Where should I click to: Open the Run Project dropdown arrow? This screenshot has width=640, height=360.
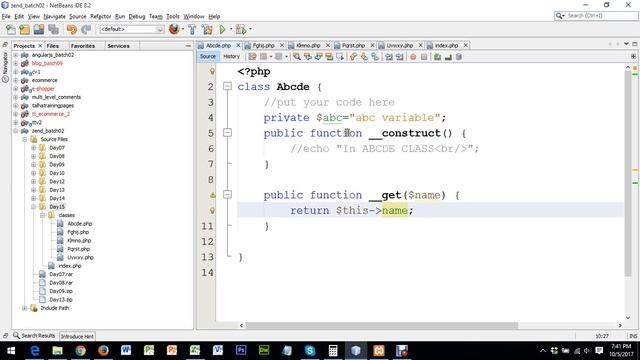point(231,29)
